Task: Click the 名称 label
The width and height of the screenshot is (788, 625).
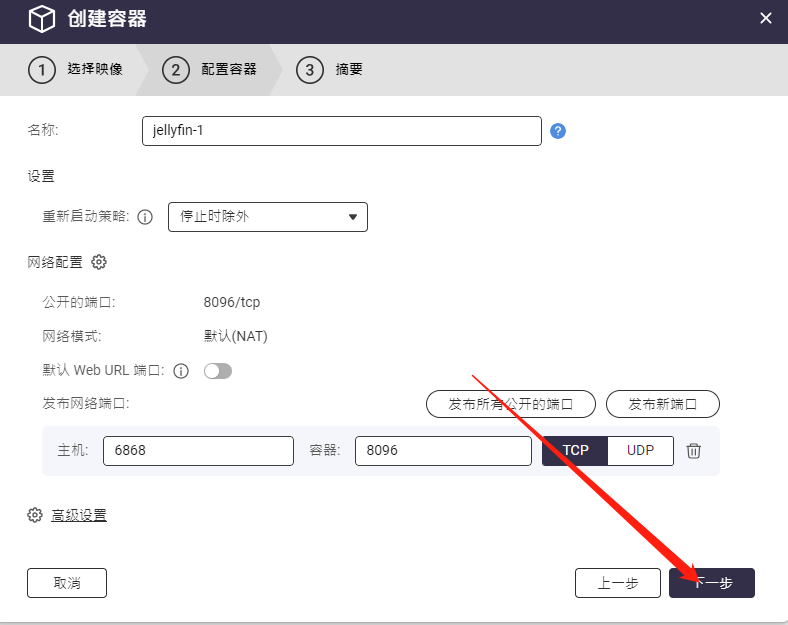Action: click(x=43, y=130)
